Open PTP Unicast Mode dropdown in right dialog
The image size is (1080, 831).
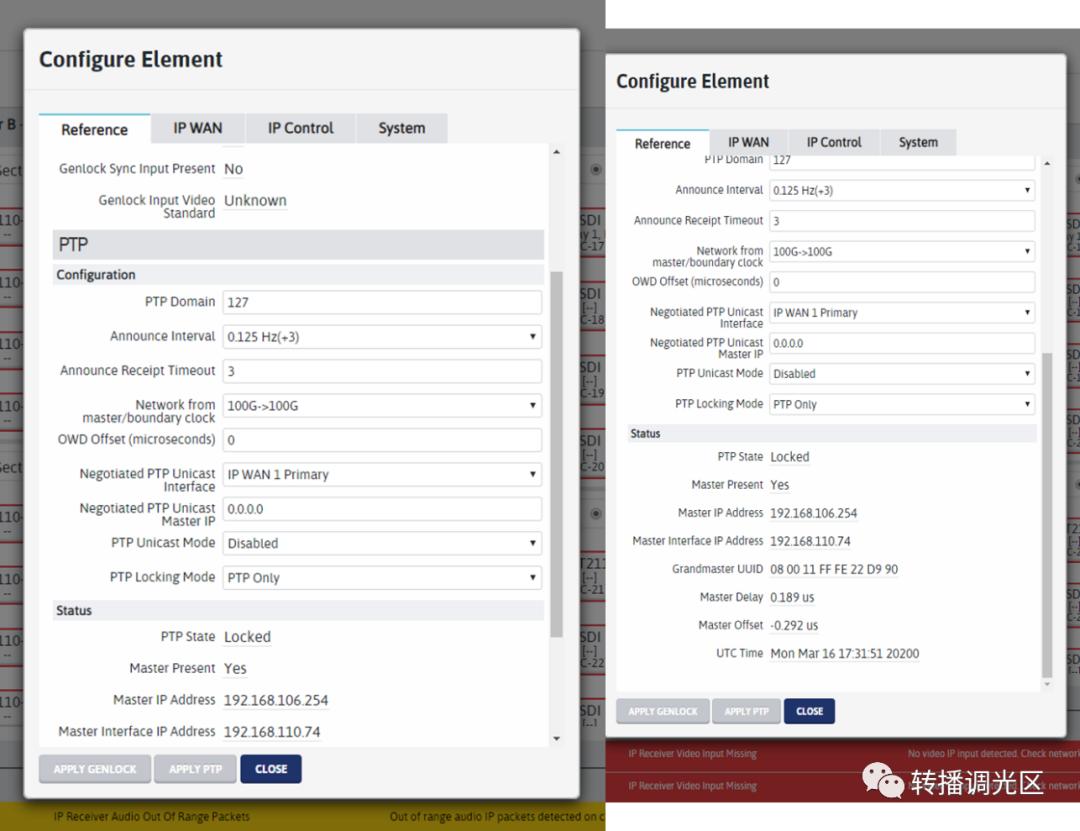point(902,373)
